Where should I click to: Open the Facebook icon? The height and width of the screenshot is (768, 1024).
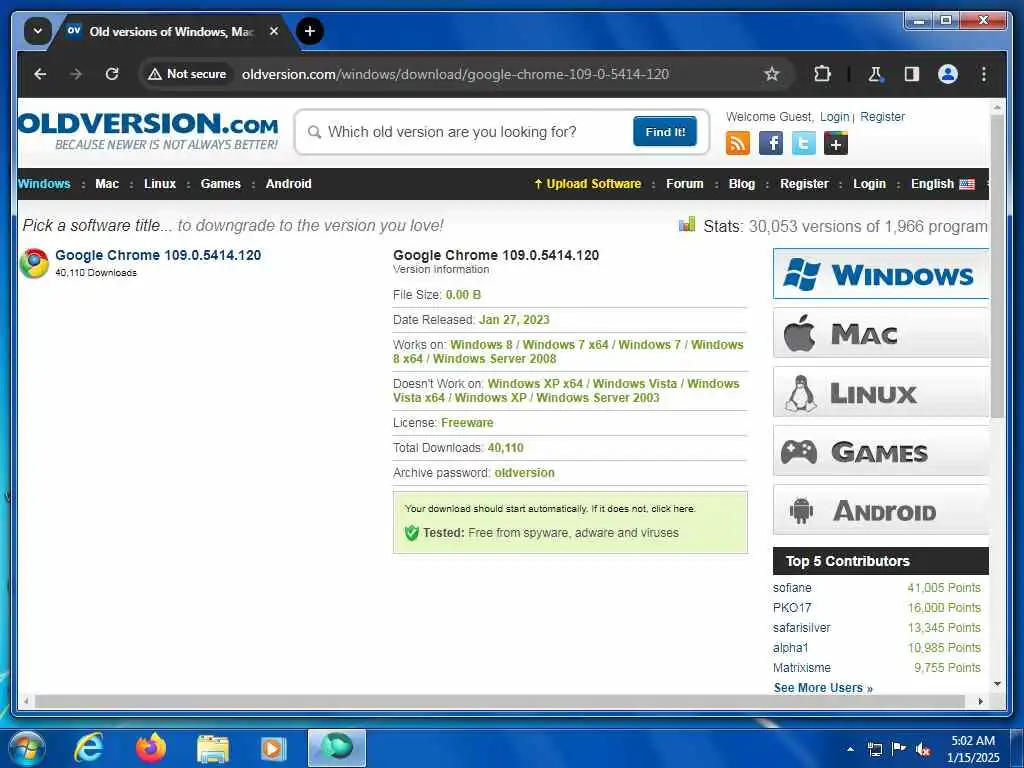771,143
